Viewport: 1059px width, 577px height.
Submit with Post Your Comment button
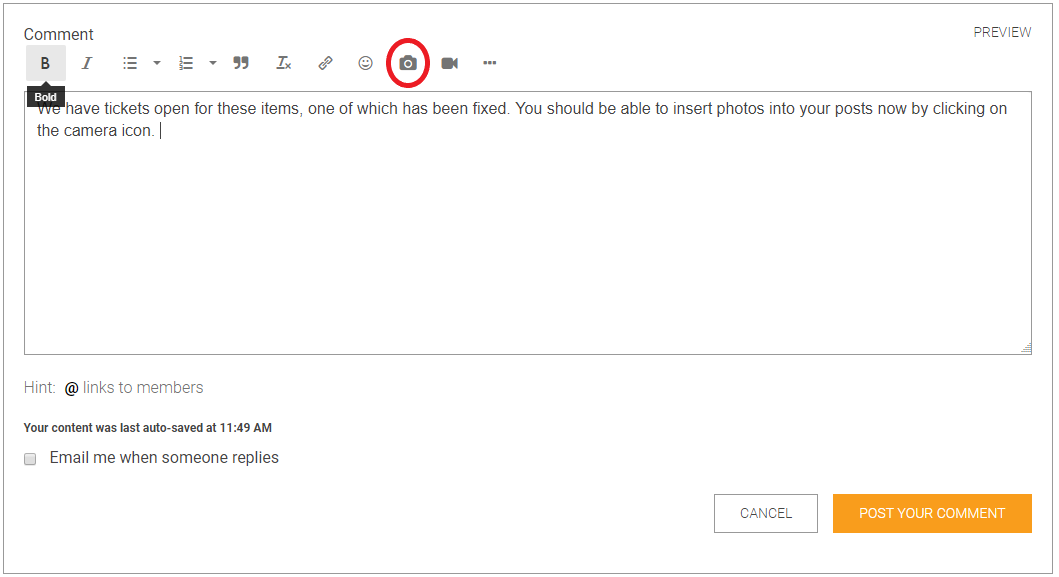pos(932,513)
